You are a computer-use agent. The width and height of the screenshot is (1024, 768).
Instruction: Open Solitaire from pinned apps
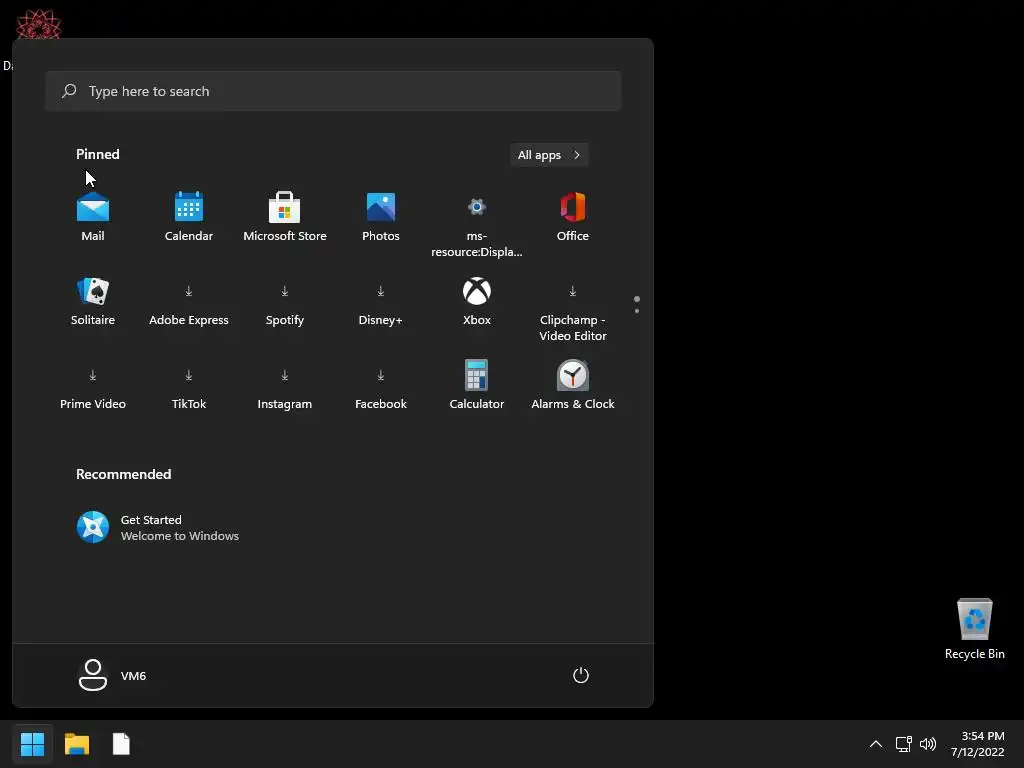[93, 302]
